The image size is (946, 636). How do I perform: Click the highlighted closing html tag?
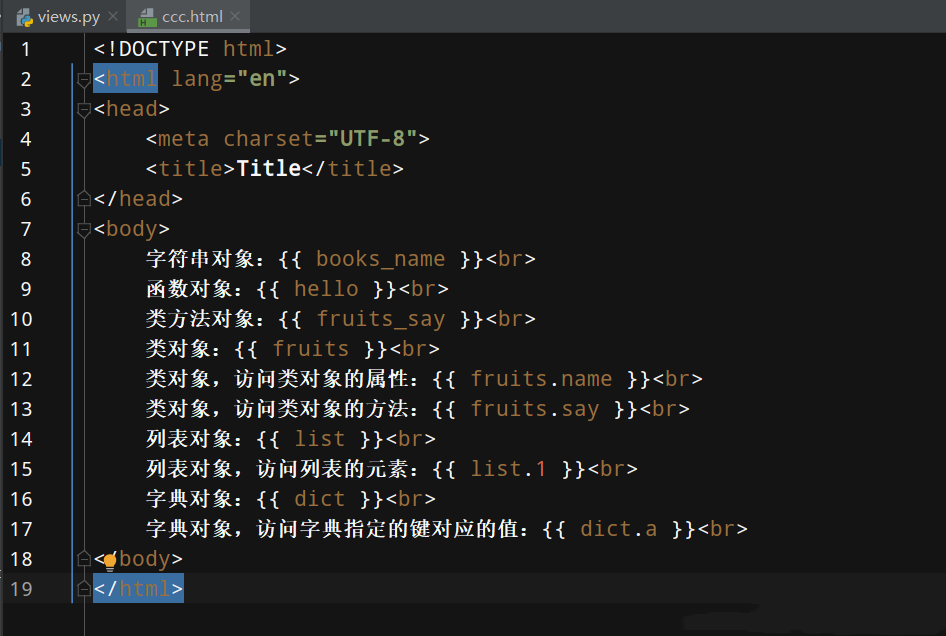click(x=136, y=589)
